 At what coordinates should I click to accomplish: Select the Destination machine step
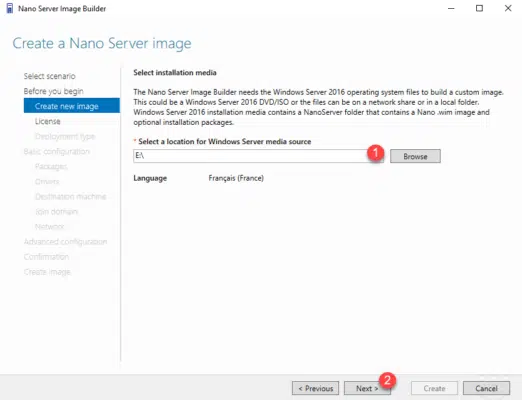pyautogui.click(x=71, y=197)
